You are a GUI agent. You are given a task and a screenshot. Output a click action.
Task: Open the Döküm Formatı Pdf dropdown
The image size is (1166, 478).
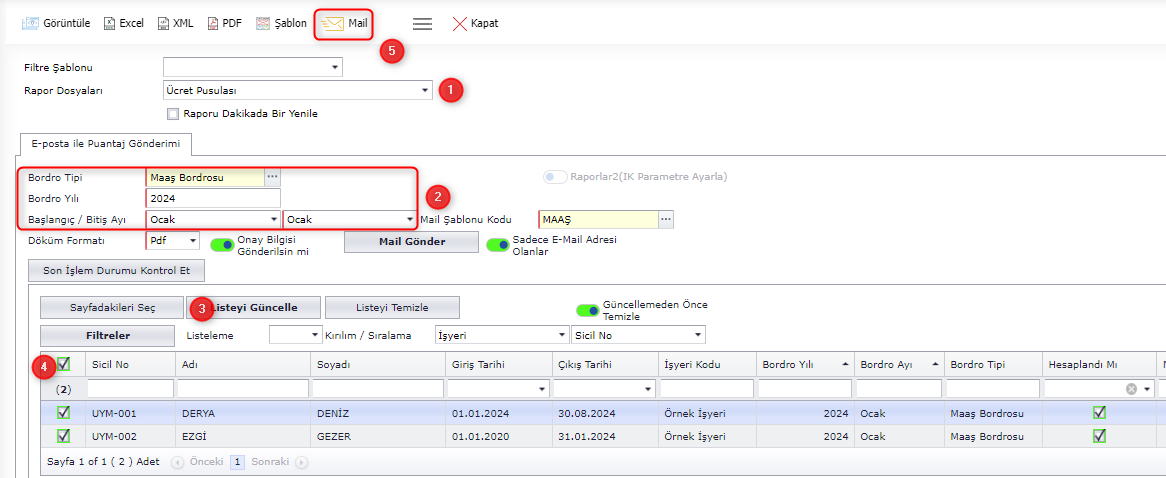click(192, 241)
